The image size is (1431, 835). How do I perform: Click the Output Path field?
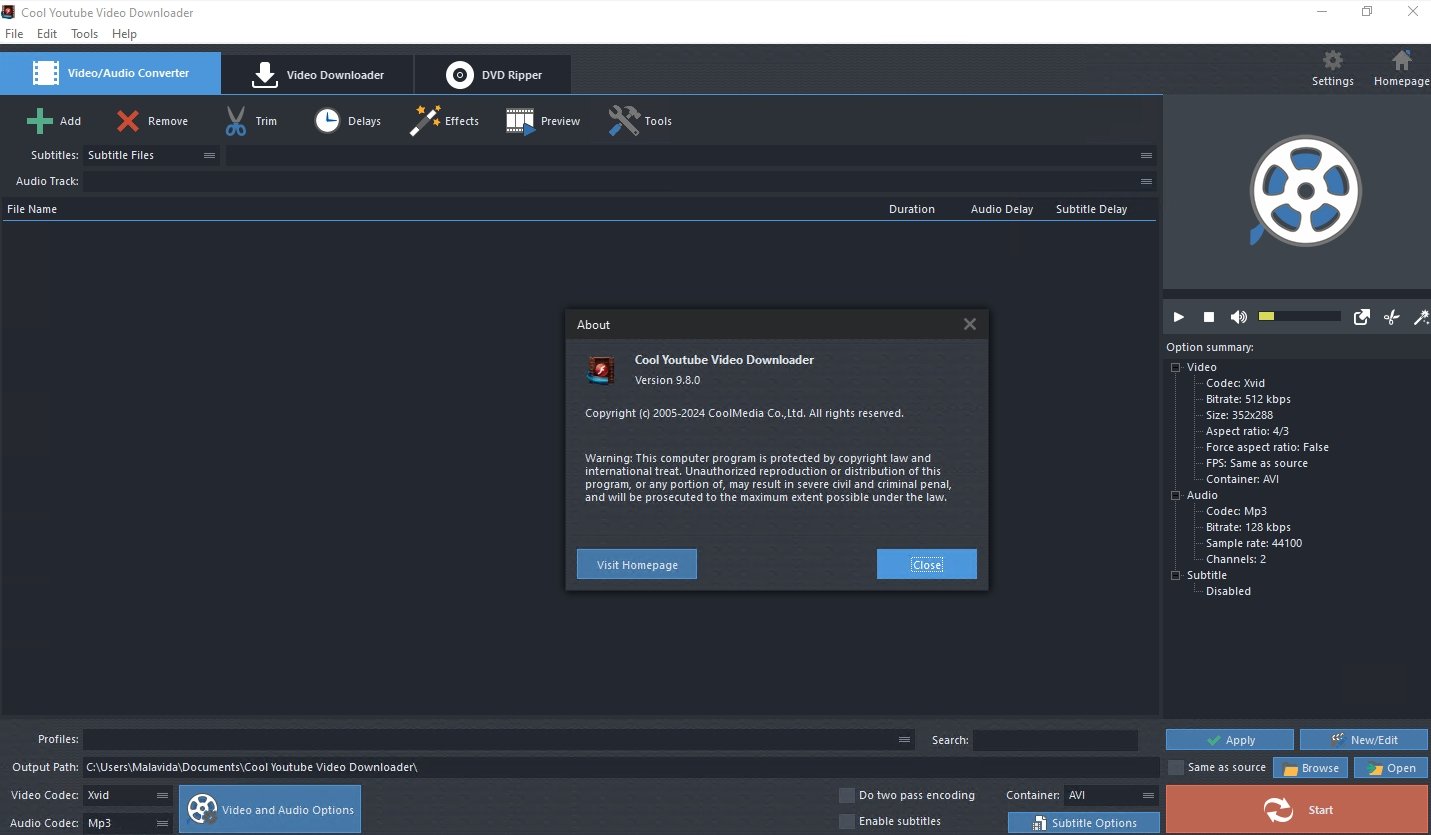tap(621, 767)
